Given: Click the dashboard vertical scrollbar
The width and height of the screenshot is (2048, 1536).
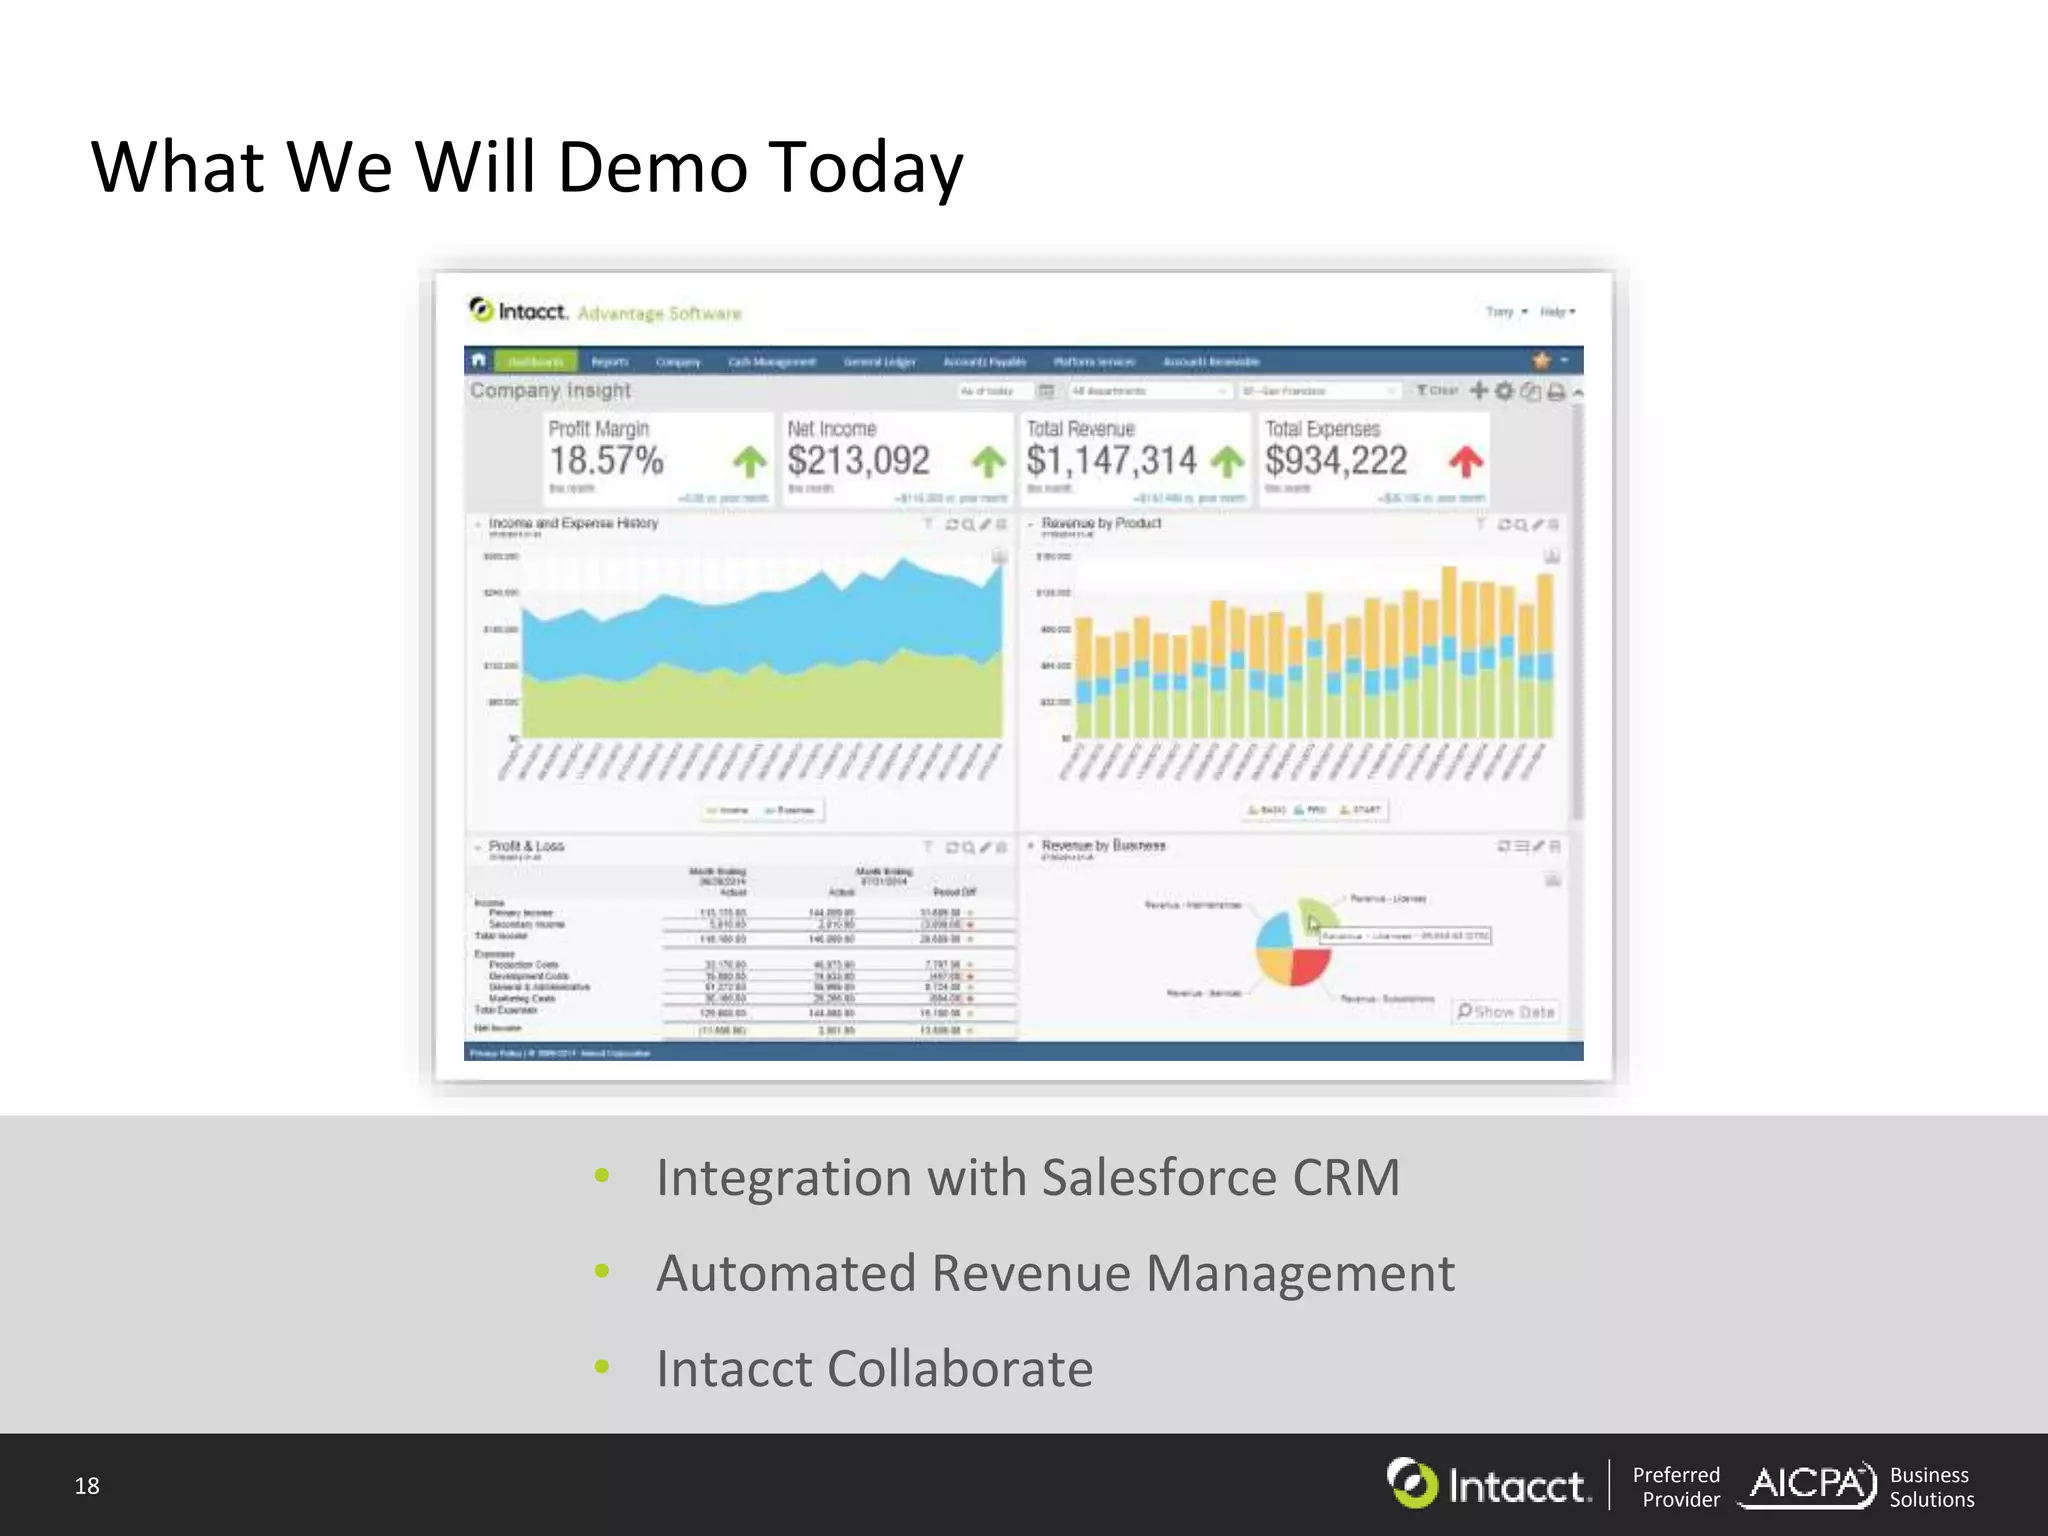Looking at the screenshot, I should [x=1577, y=610].
